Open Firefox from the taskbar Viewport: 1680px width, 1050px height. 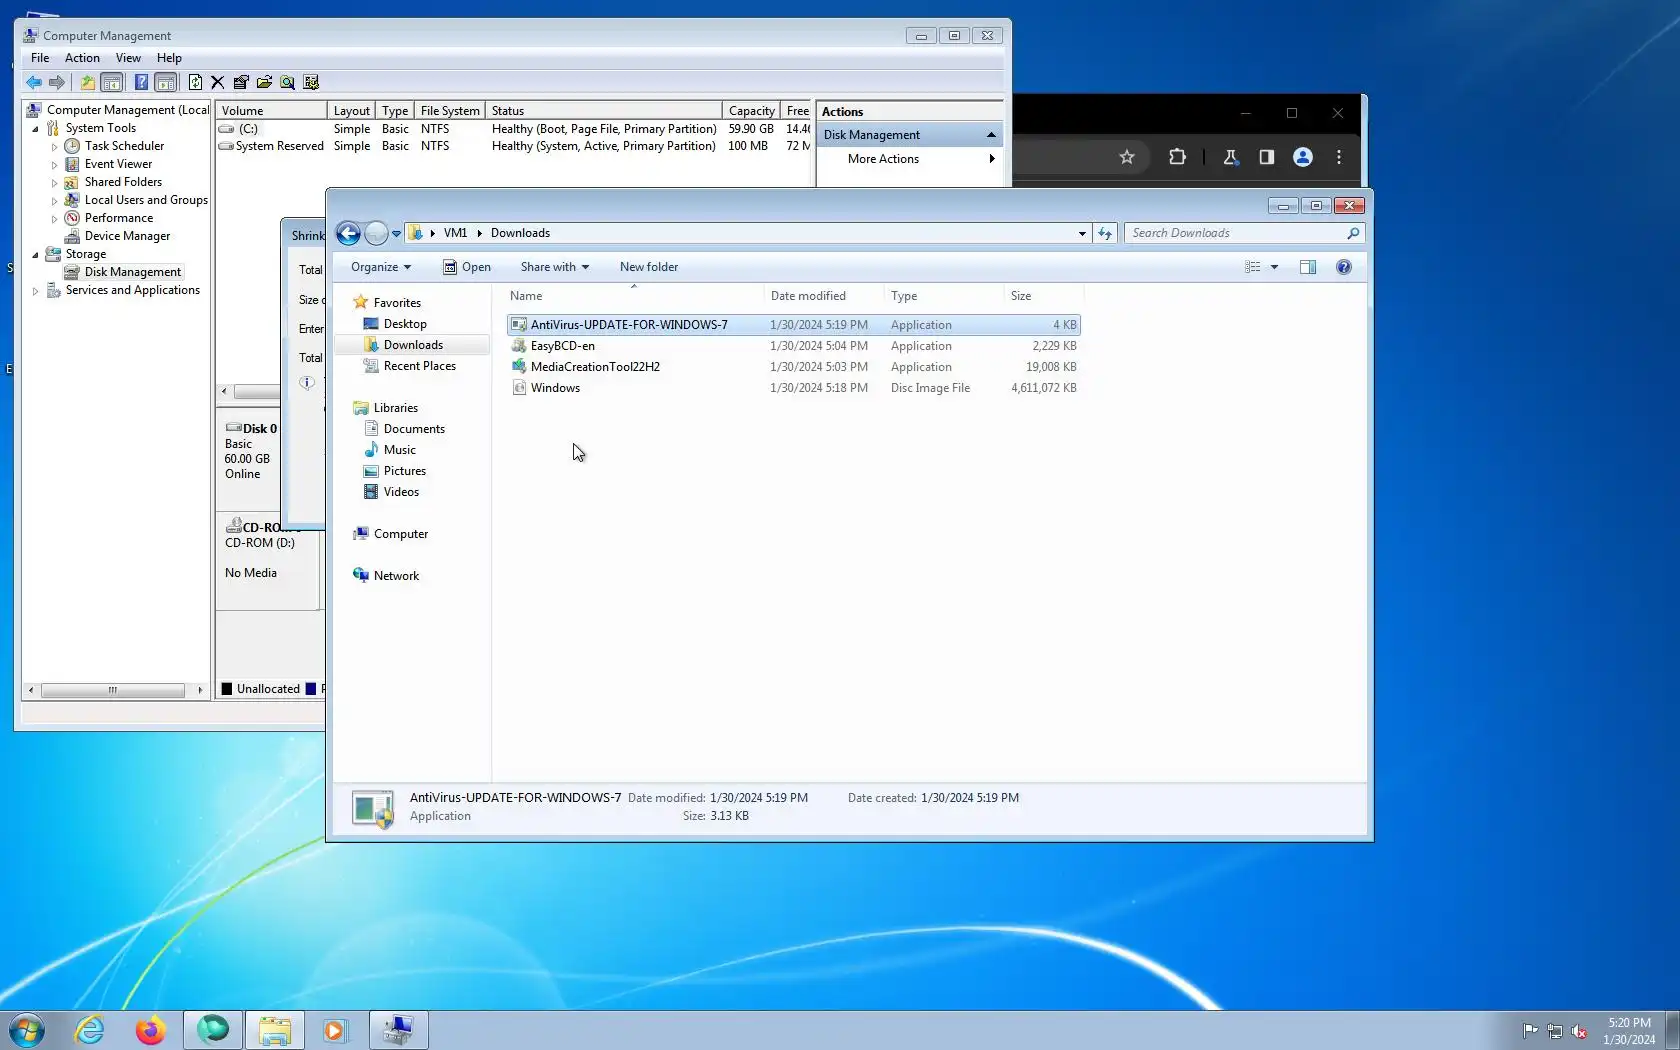(x=150, y=1030)
